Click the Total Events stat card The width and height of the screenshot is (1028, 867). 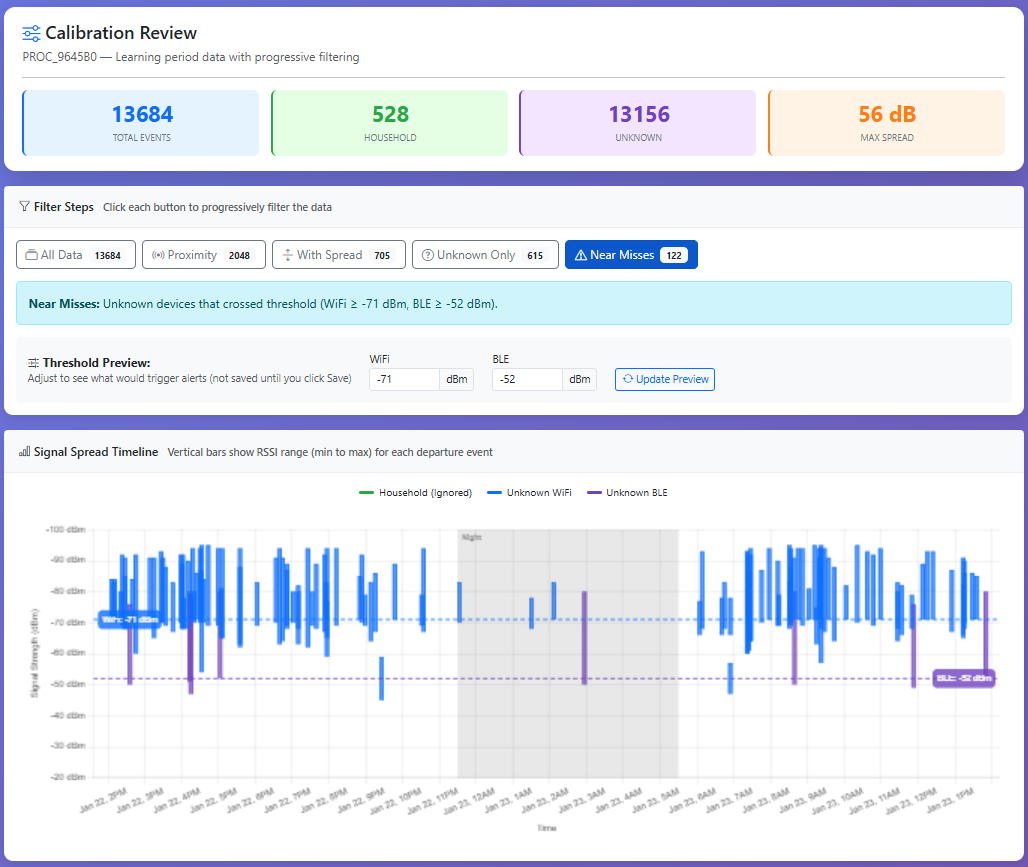point(140,123)
